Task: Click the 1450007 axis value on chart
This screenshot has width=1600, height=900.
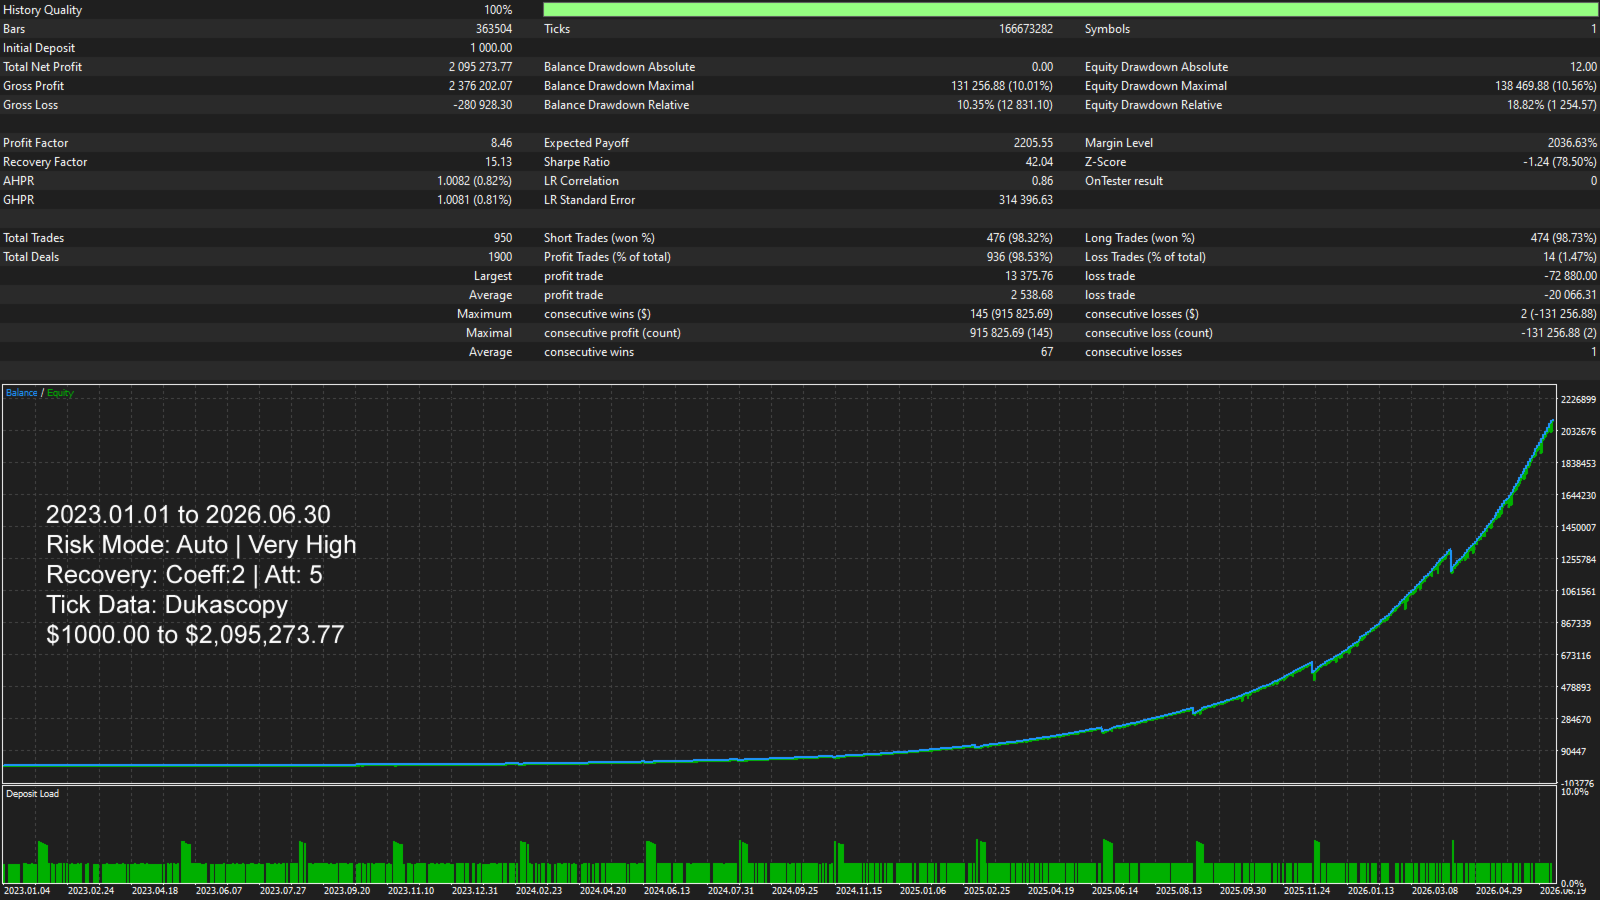Action: click(1578, 528)
